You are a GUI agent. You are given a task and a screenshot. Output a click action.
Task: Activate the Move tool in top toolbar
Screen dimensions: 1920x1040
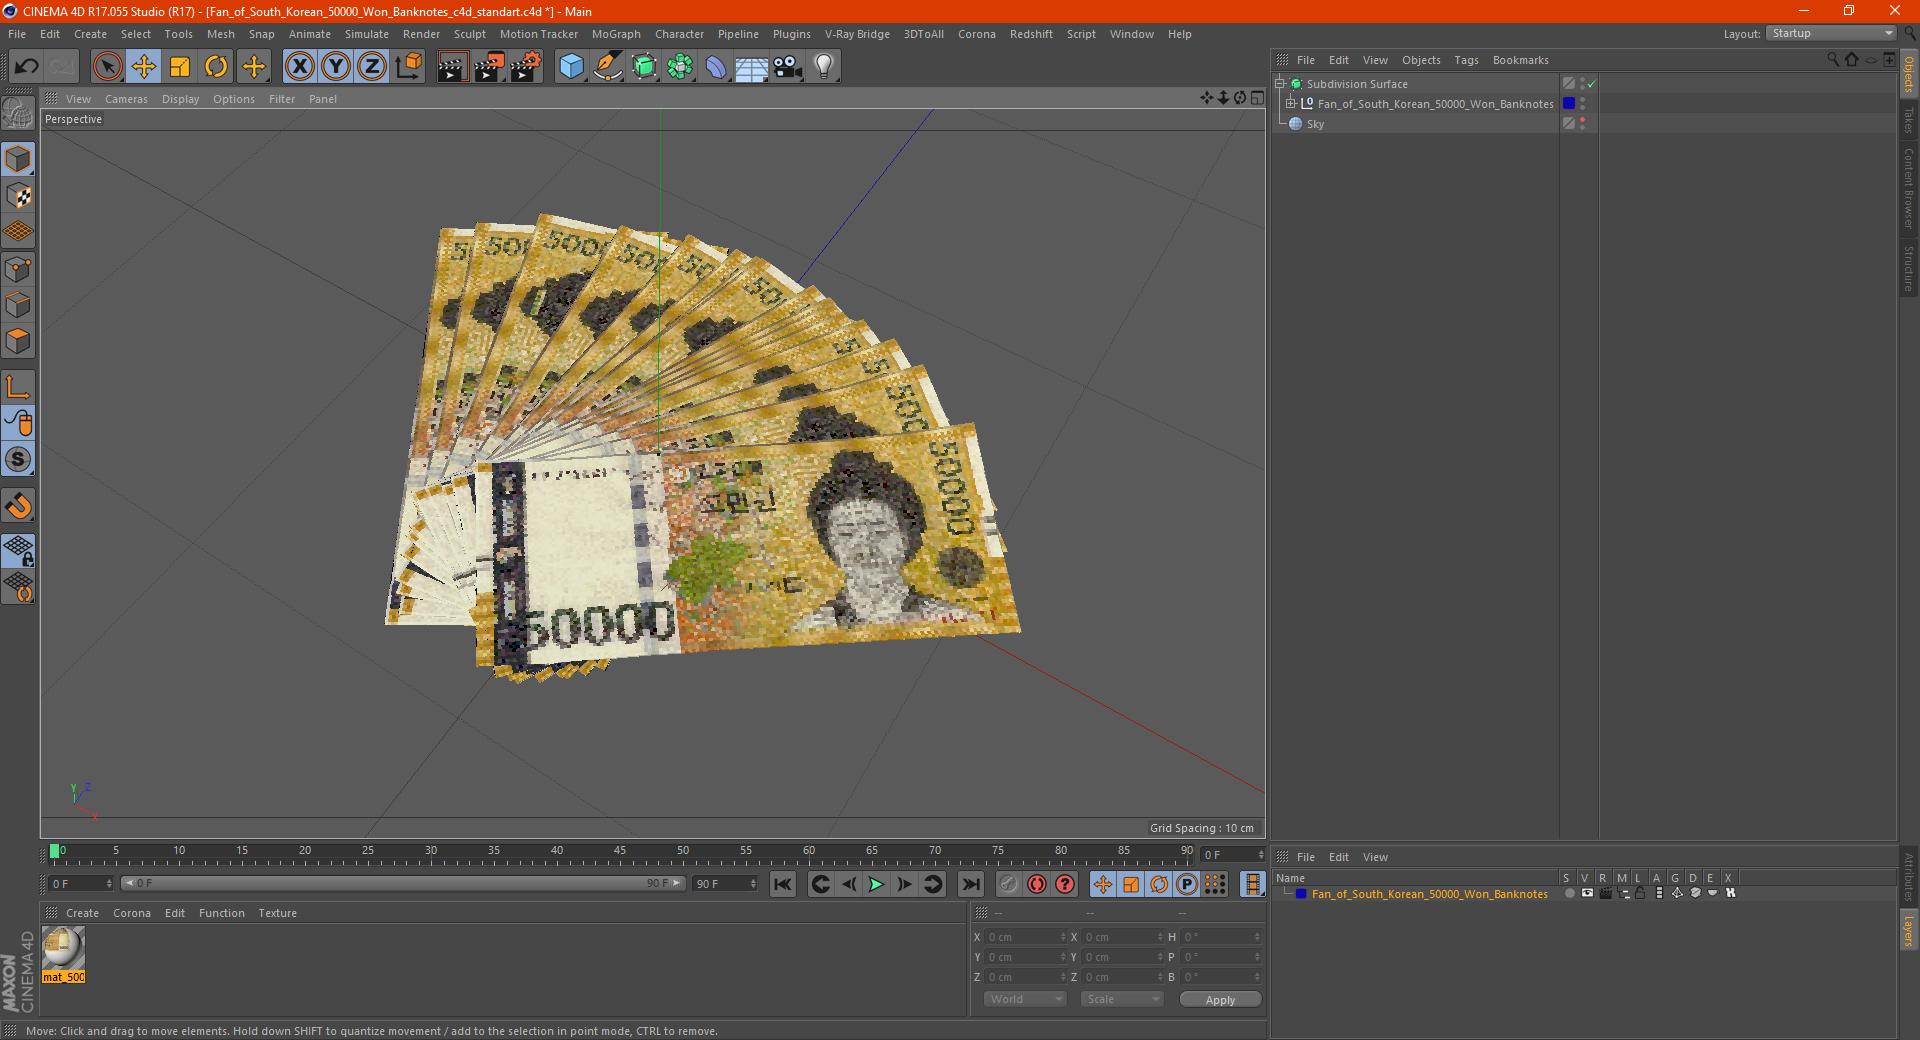(144, 67)
